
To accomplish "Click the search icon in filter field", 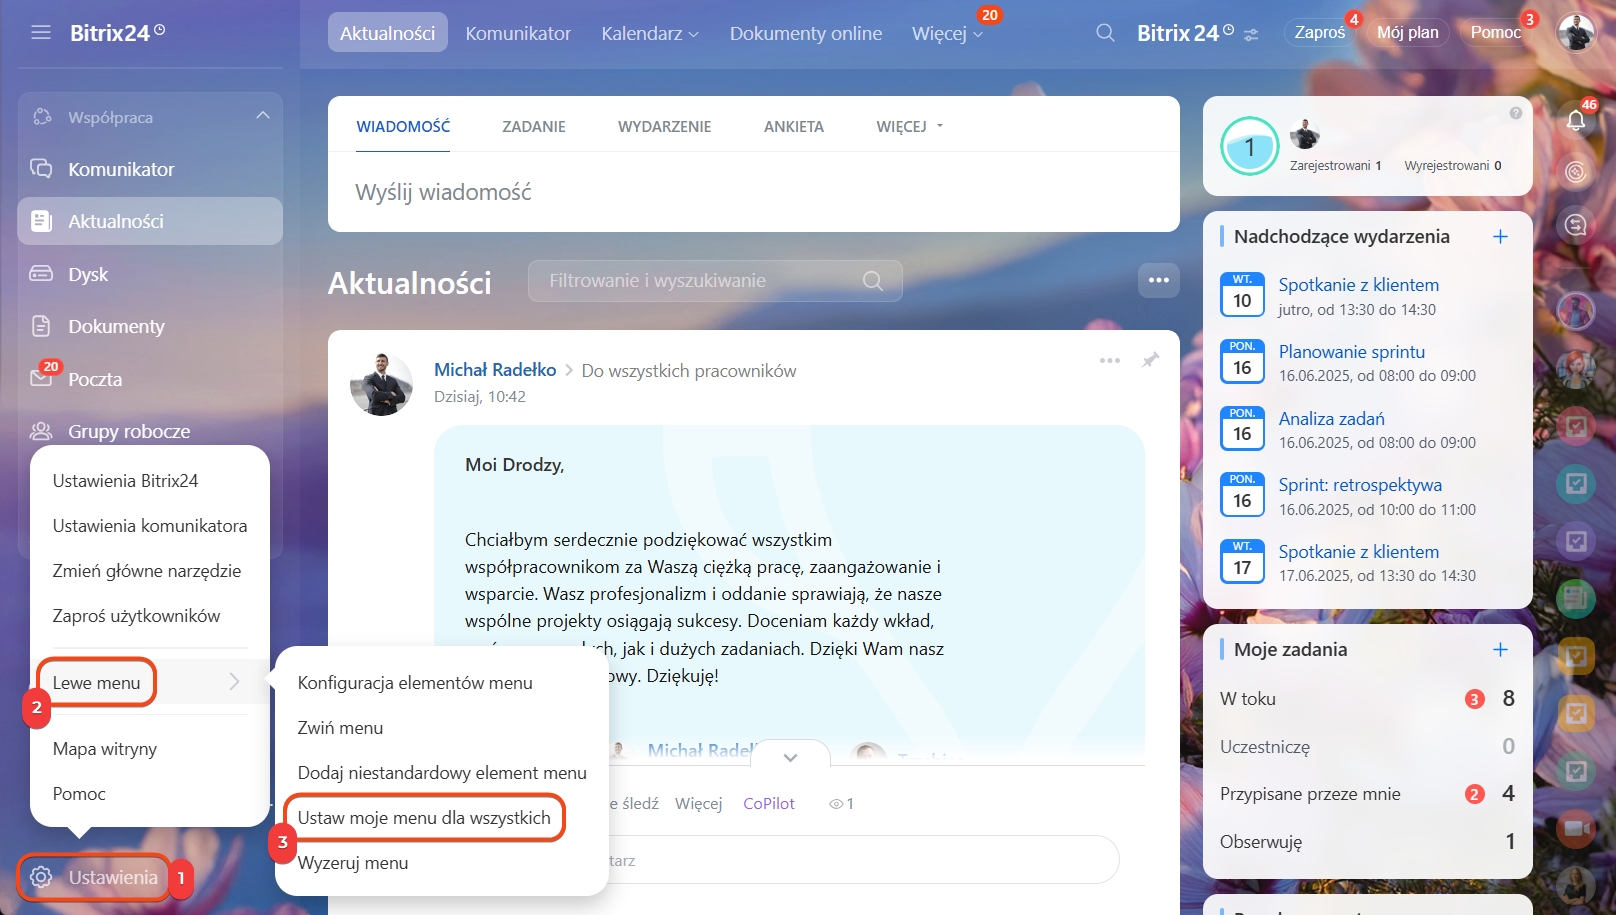I will click(873, 281).
